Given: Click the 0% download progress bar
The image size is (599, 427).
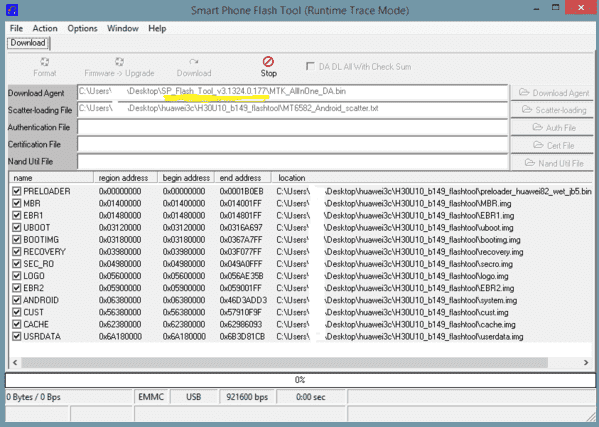Looking at the screenshot, I should tap(300, 380).
